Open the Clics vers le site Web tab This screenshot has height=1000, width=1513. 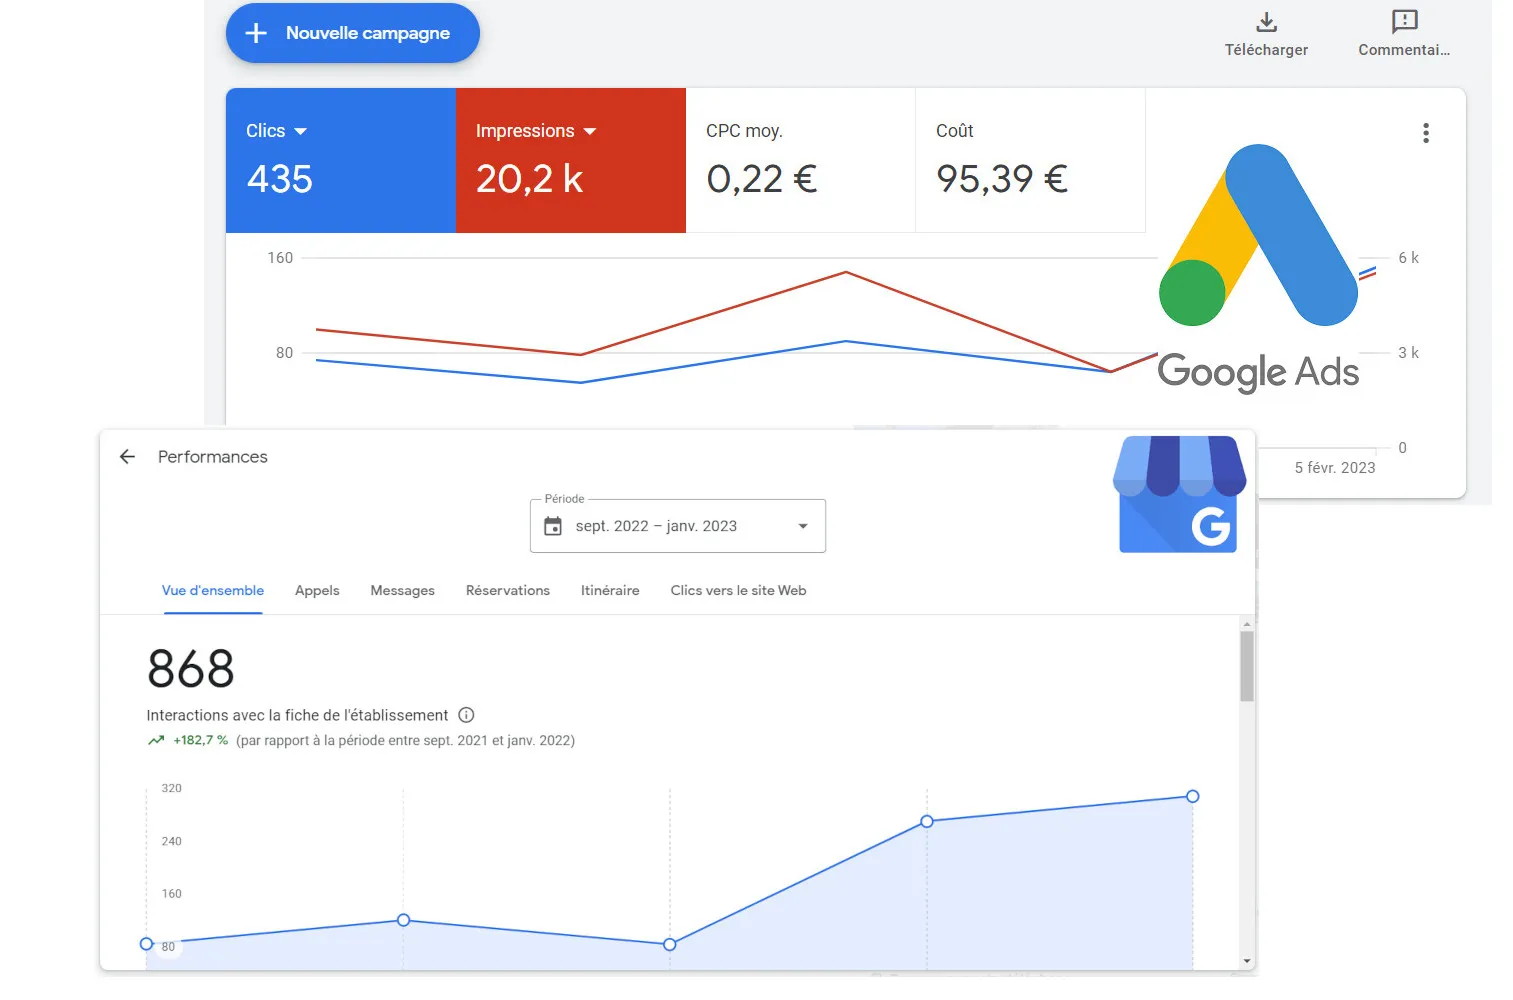click(x=738, y=591)
